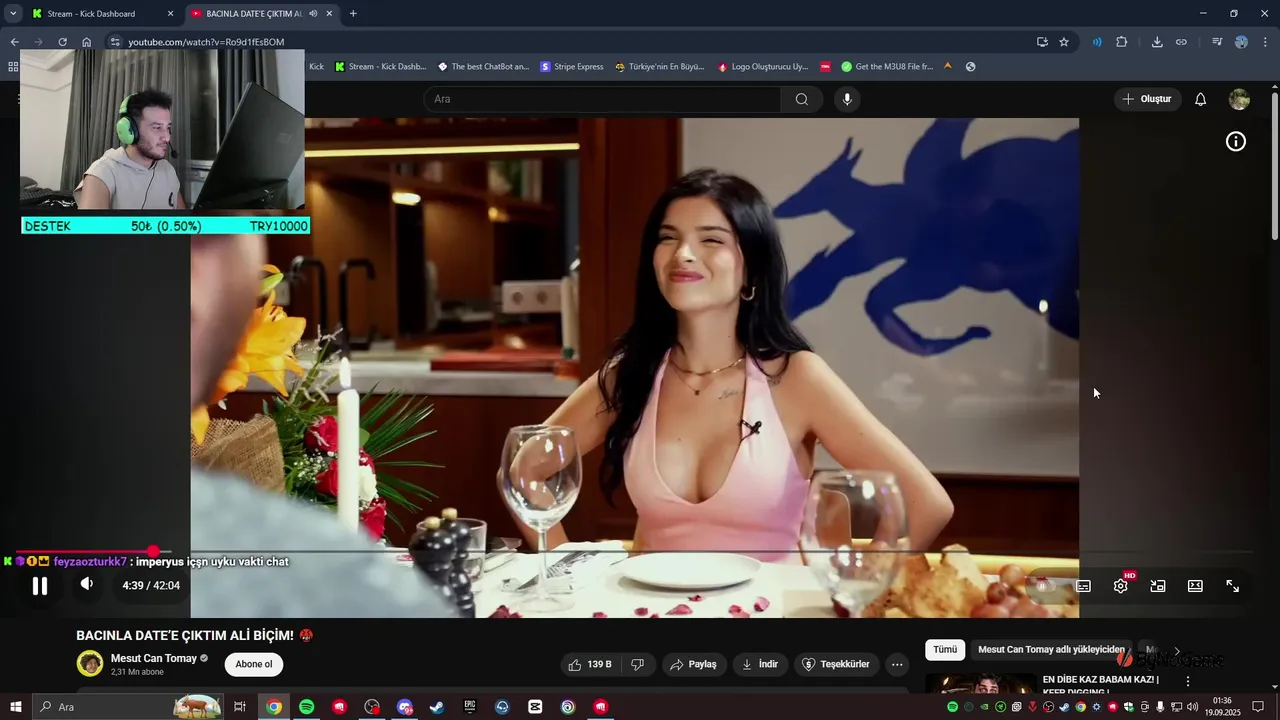Open the Windows Start menu
Image resolution: width=1280 pixels, height=720 pixels.
[15, 707]
